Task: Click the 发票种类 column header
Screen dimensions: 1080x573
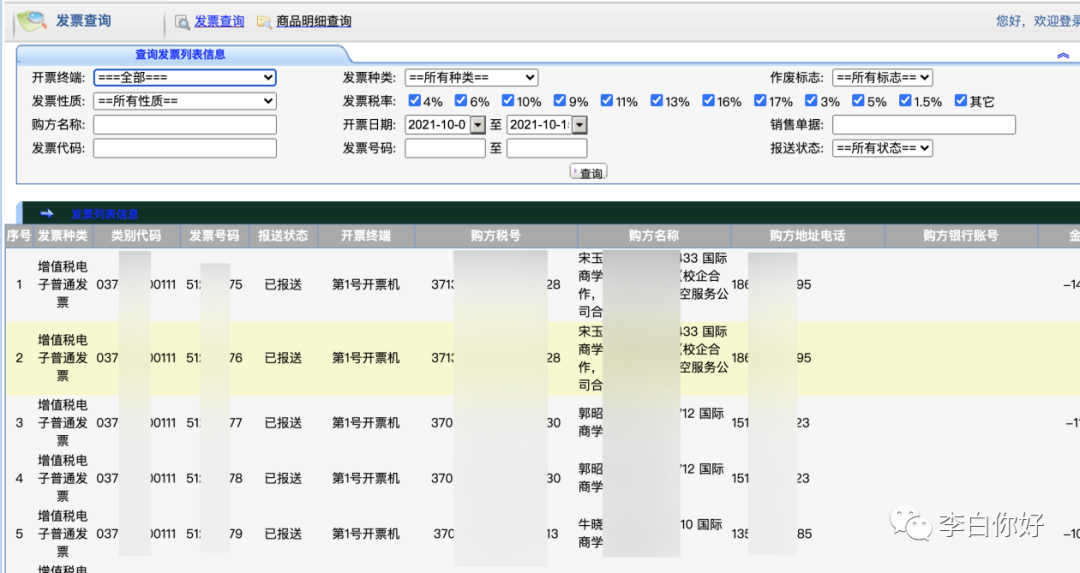Action: (x=63, y=236)
